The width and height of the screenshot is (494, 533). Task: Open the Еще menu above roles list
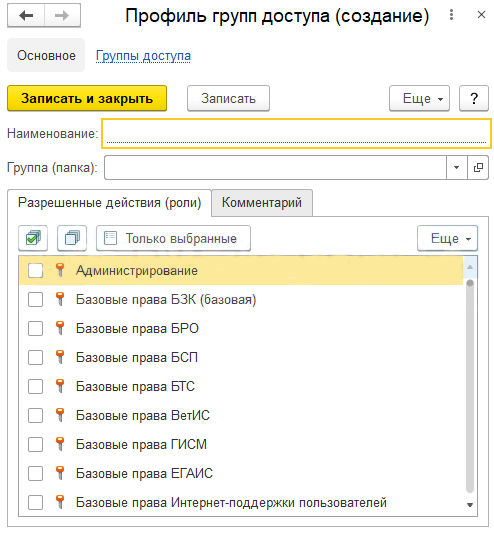(x=447, y=238)
